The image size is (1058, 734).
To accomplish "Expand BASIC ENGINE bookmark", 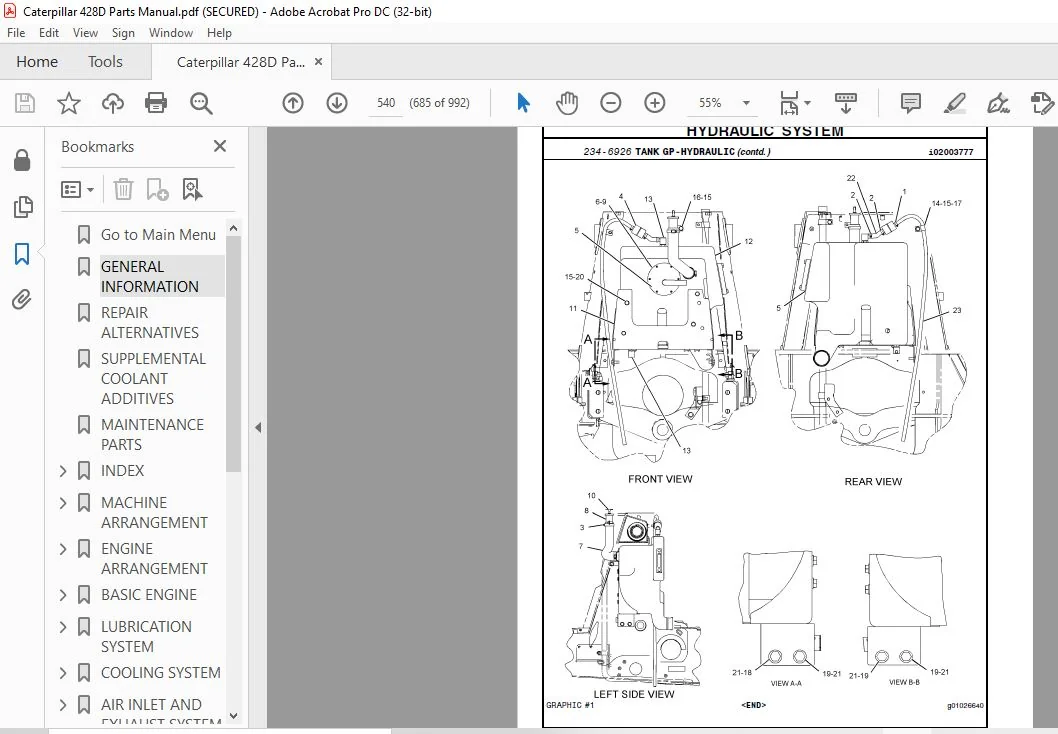I will [x=63, y=595].
